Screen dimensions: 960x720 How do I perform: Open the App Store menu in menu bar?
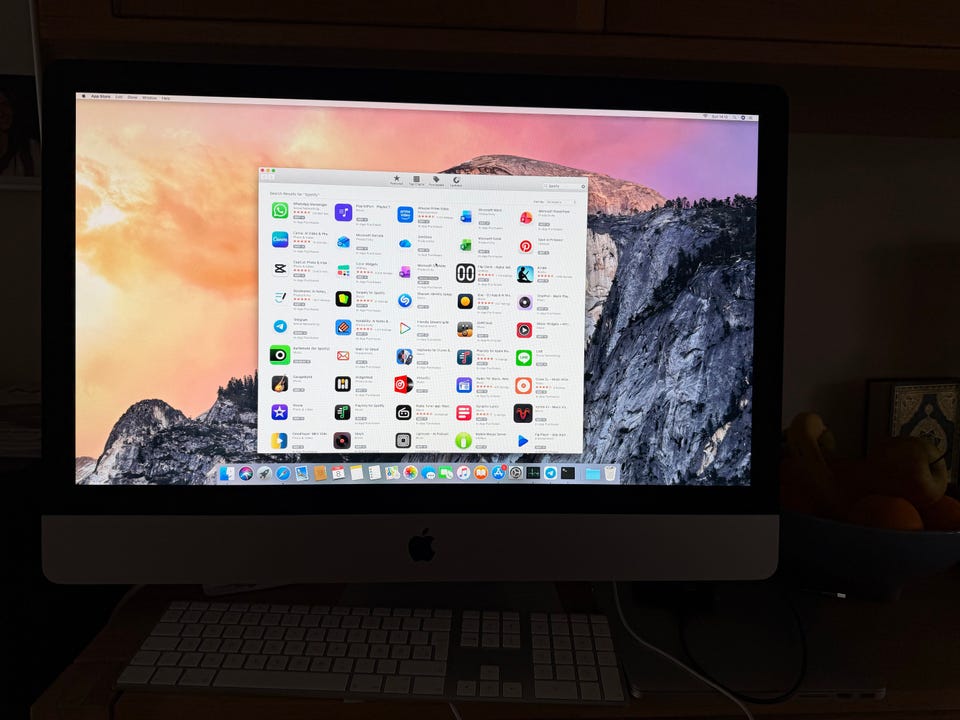click(101, 96)
